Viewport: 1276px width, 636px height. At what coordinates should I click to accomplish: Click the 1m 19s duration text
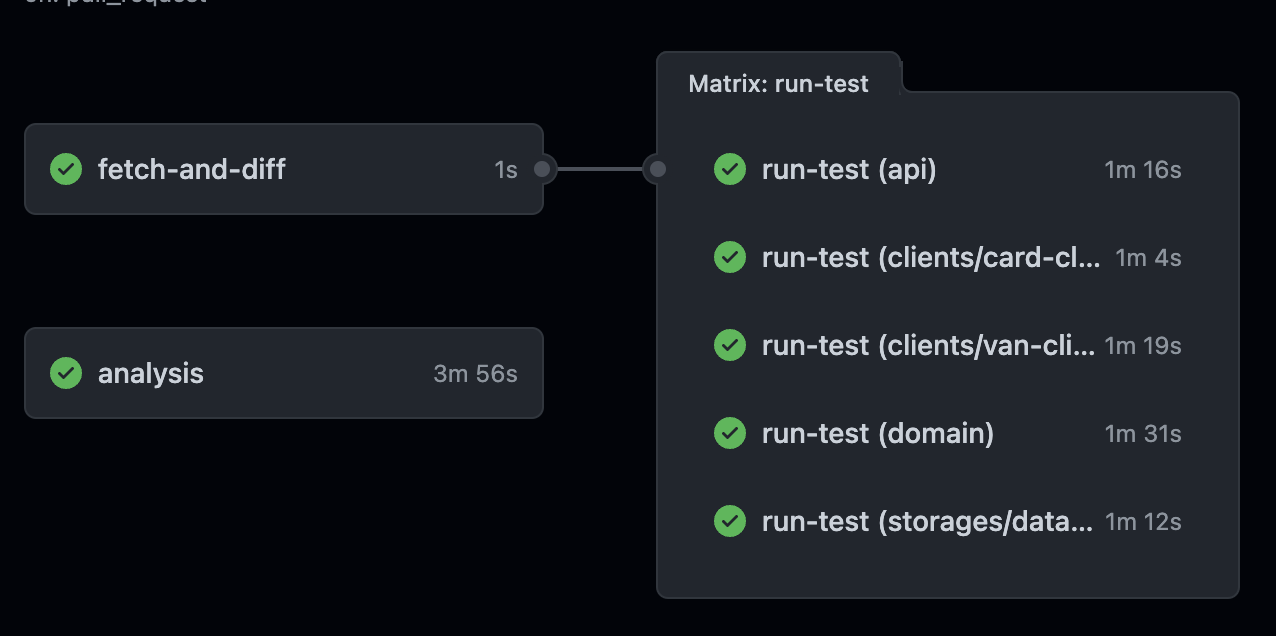pyautogui.click(x=1143, y=346)
